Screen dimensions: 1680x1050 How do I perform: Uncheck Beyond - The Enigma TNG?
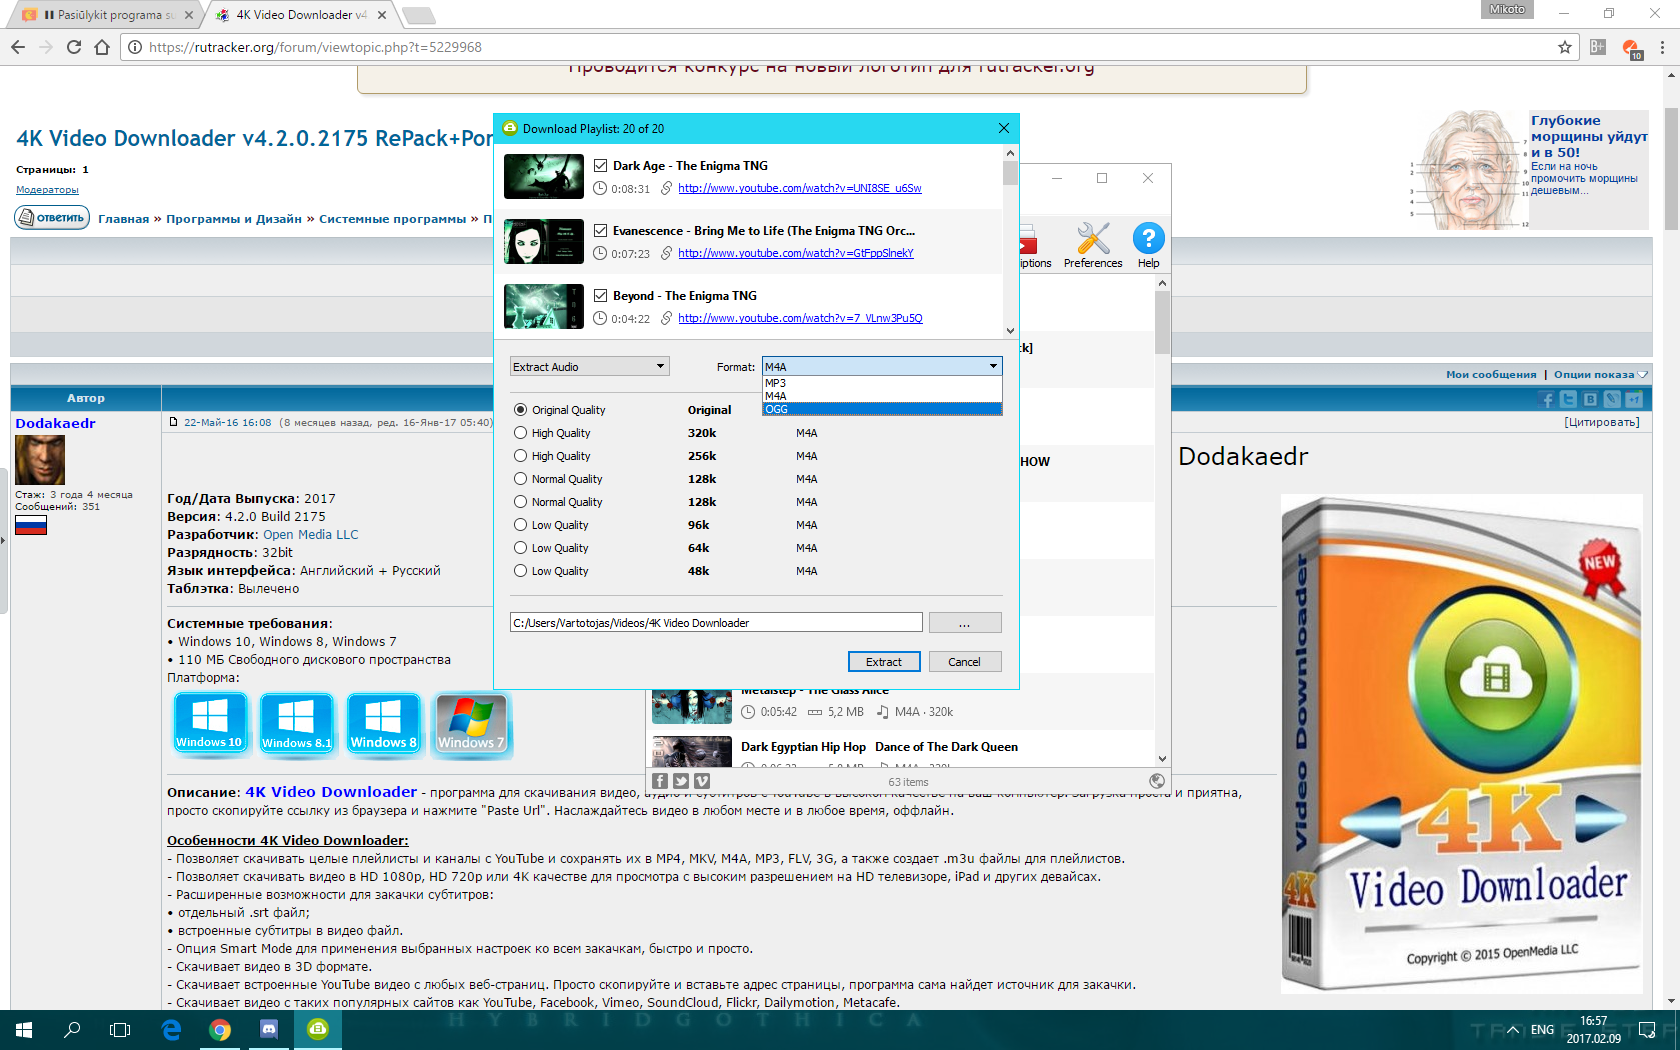pyautogui.click(x=600, y=296)
